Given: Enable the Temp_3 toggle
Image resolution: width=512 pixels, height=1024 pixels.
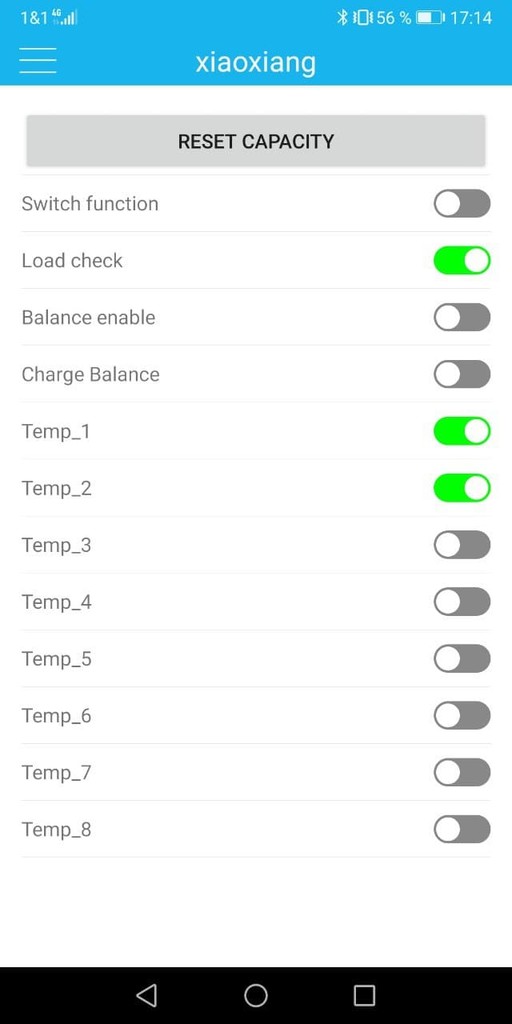Looking at the screenshot, I should click(x=462, y=545).
